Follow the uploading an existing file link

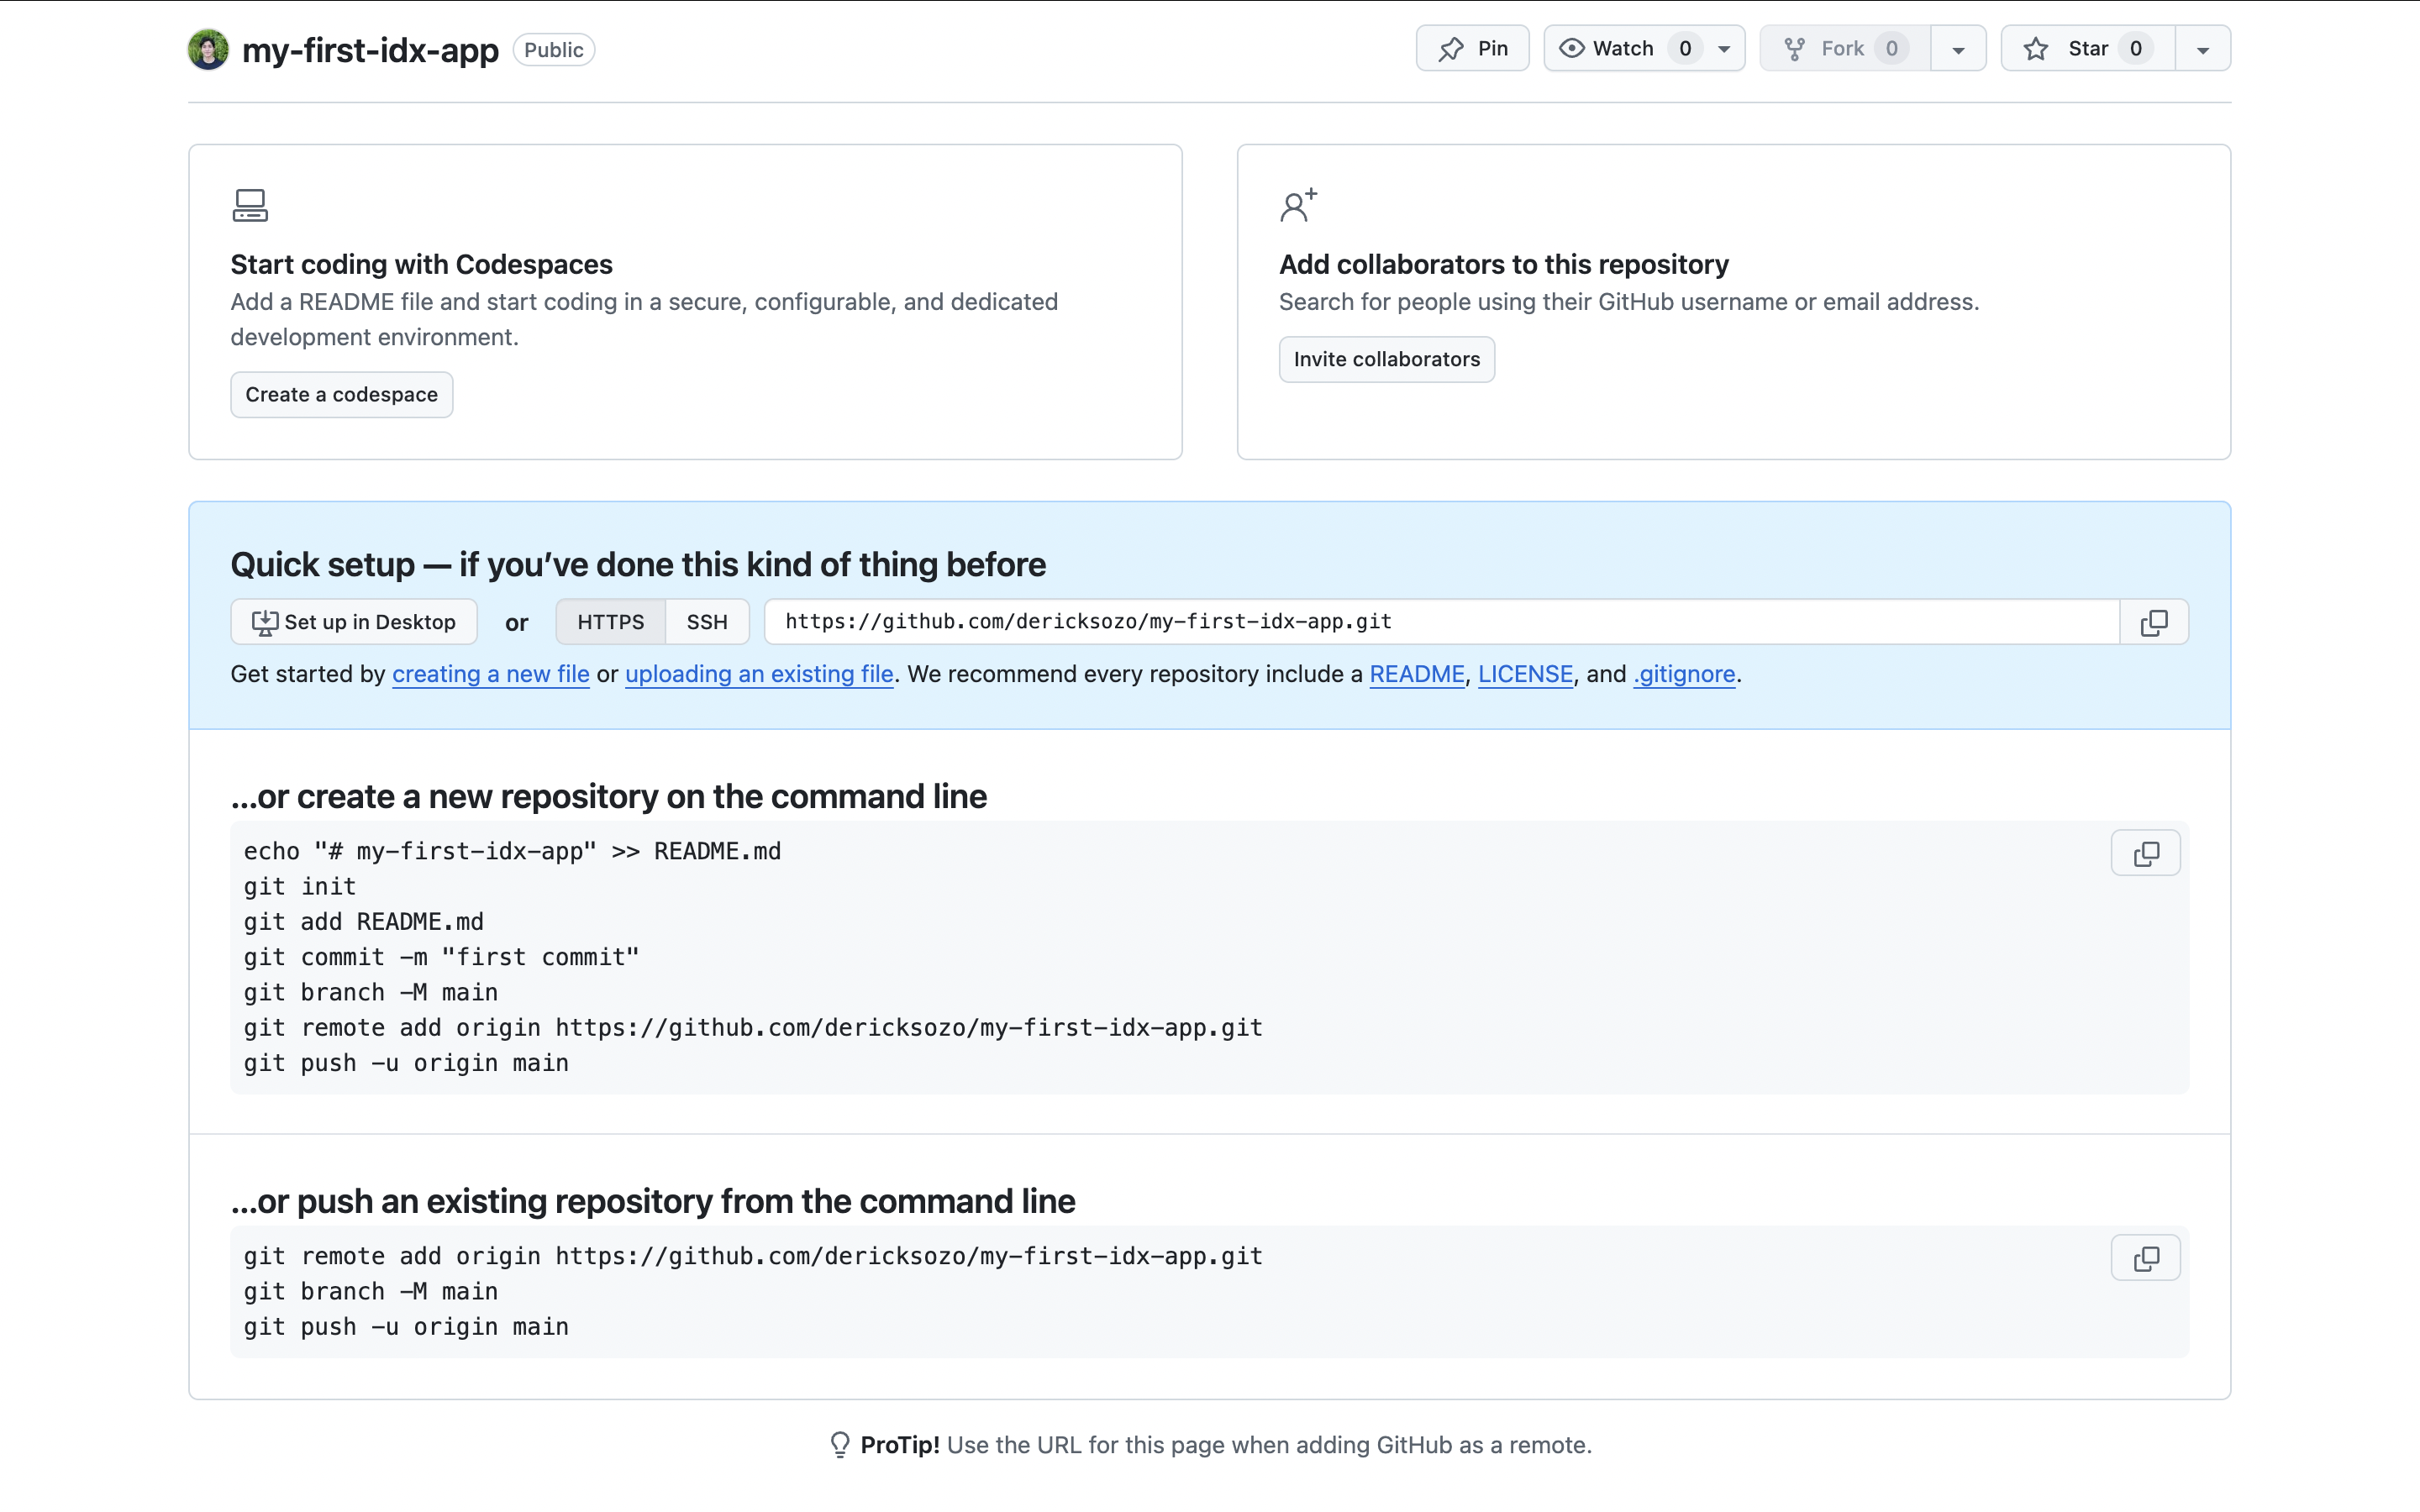click(x=759, y=674)
